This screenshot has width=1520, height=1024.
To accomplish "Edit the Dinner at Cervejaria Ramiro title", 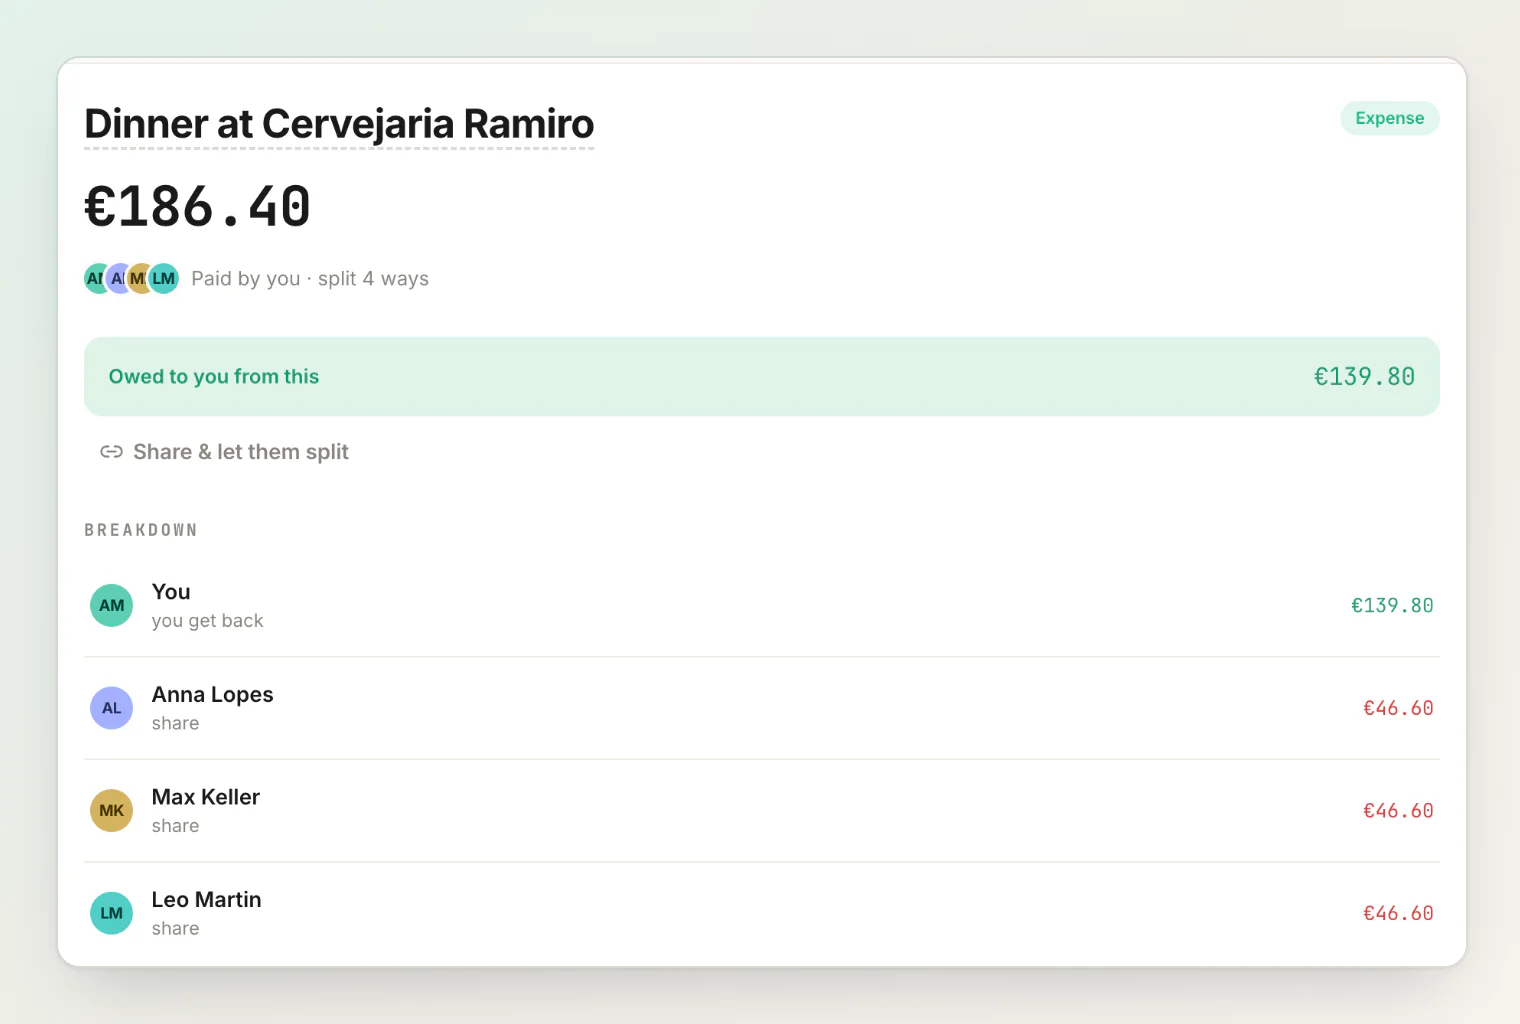I will pos(339,124).
